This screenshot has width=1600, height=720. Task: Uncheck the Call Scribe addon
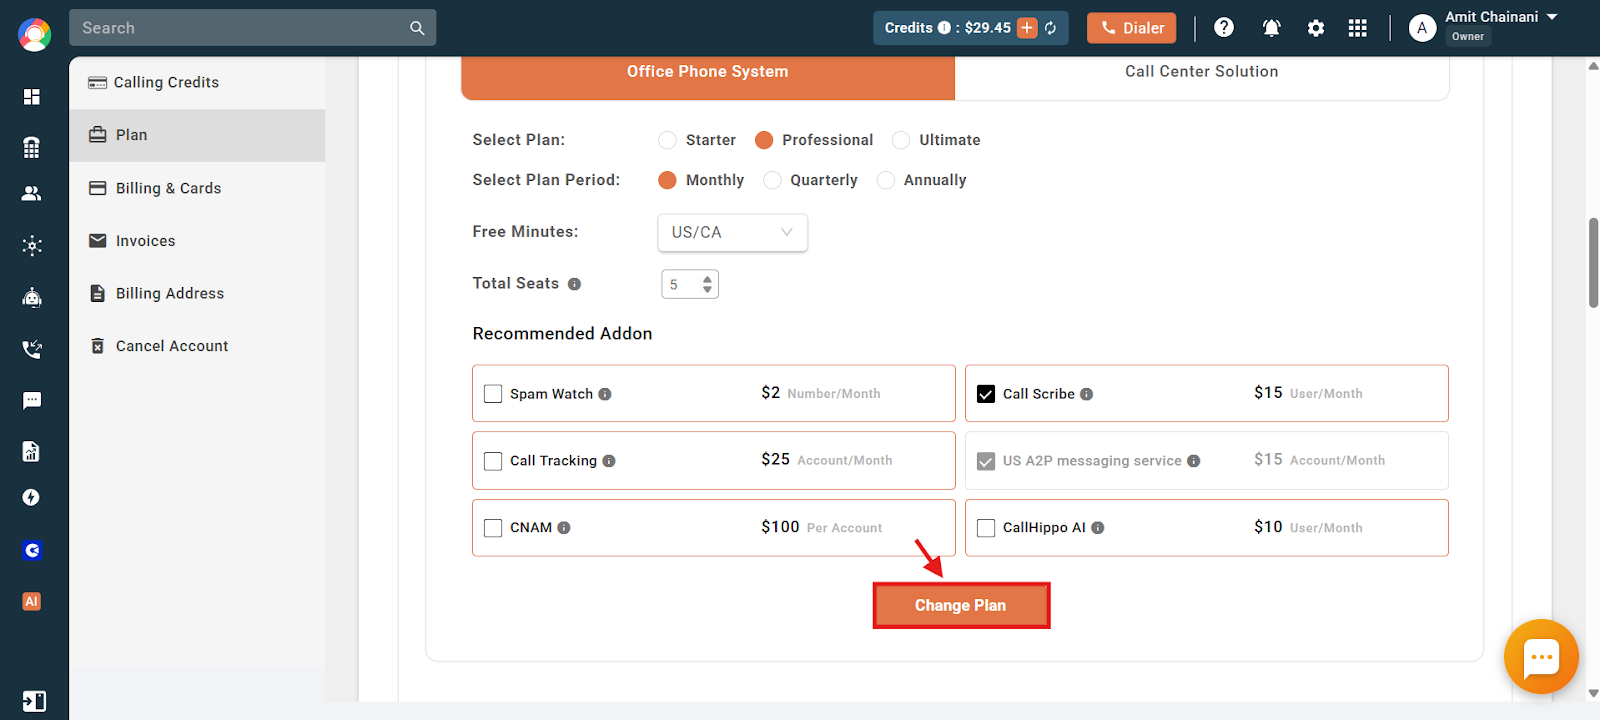pyautogui.click(x=986, y=394)
